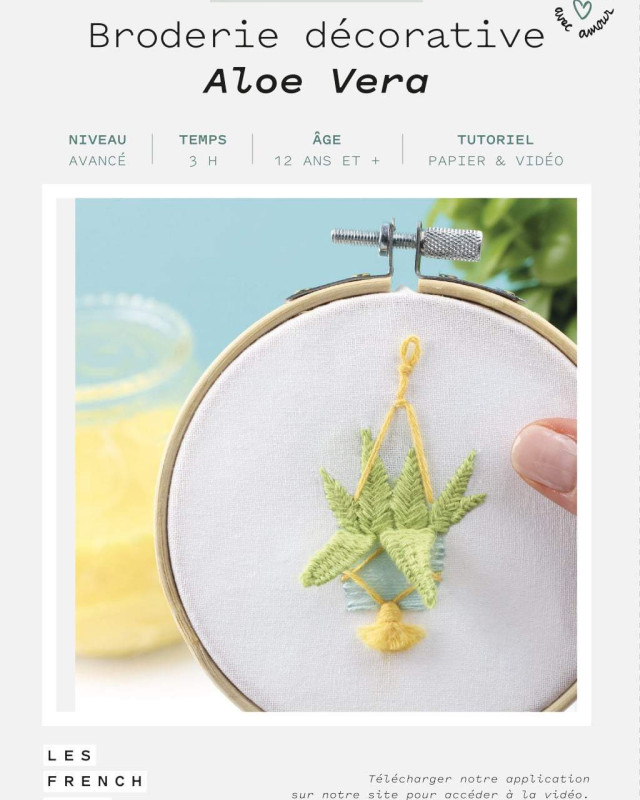
Task: Select the ÂGE 12 ans et + block
Action: [327, 149]
